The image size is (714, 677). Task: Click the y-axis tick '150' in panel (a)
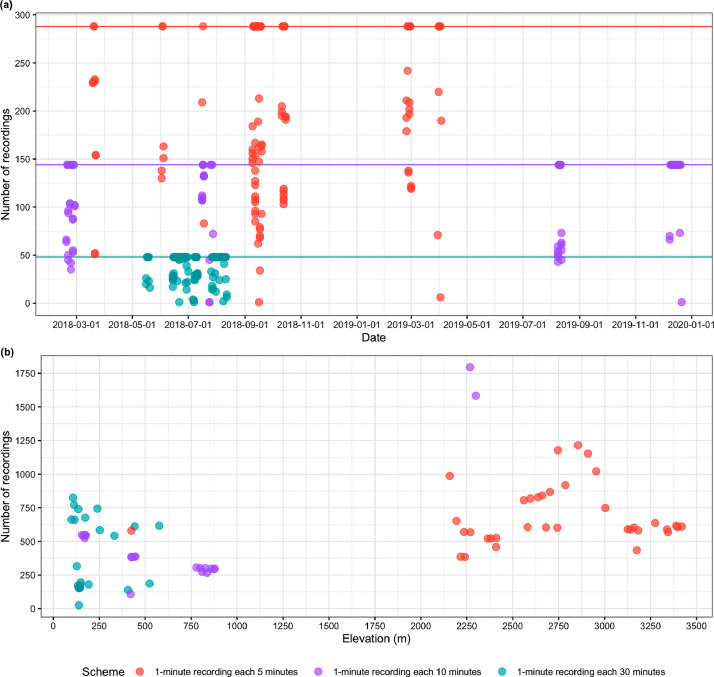click(x=22, y=159)
